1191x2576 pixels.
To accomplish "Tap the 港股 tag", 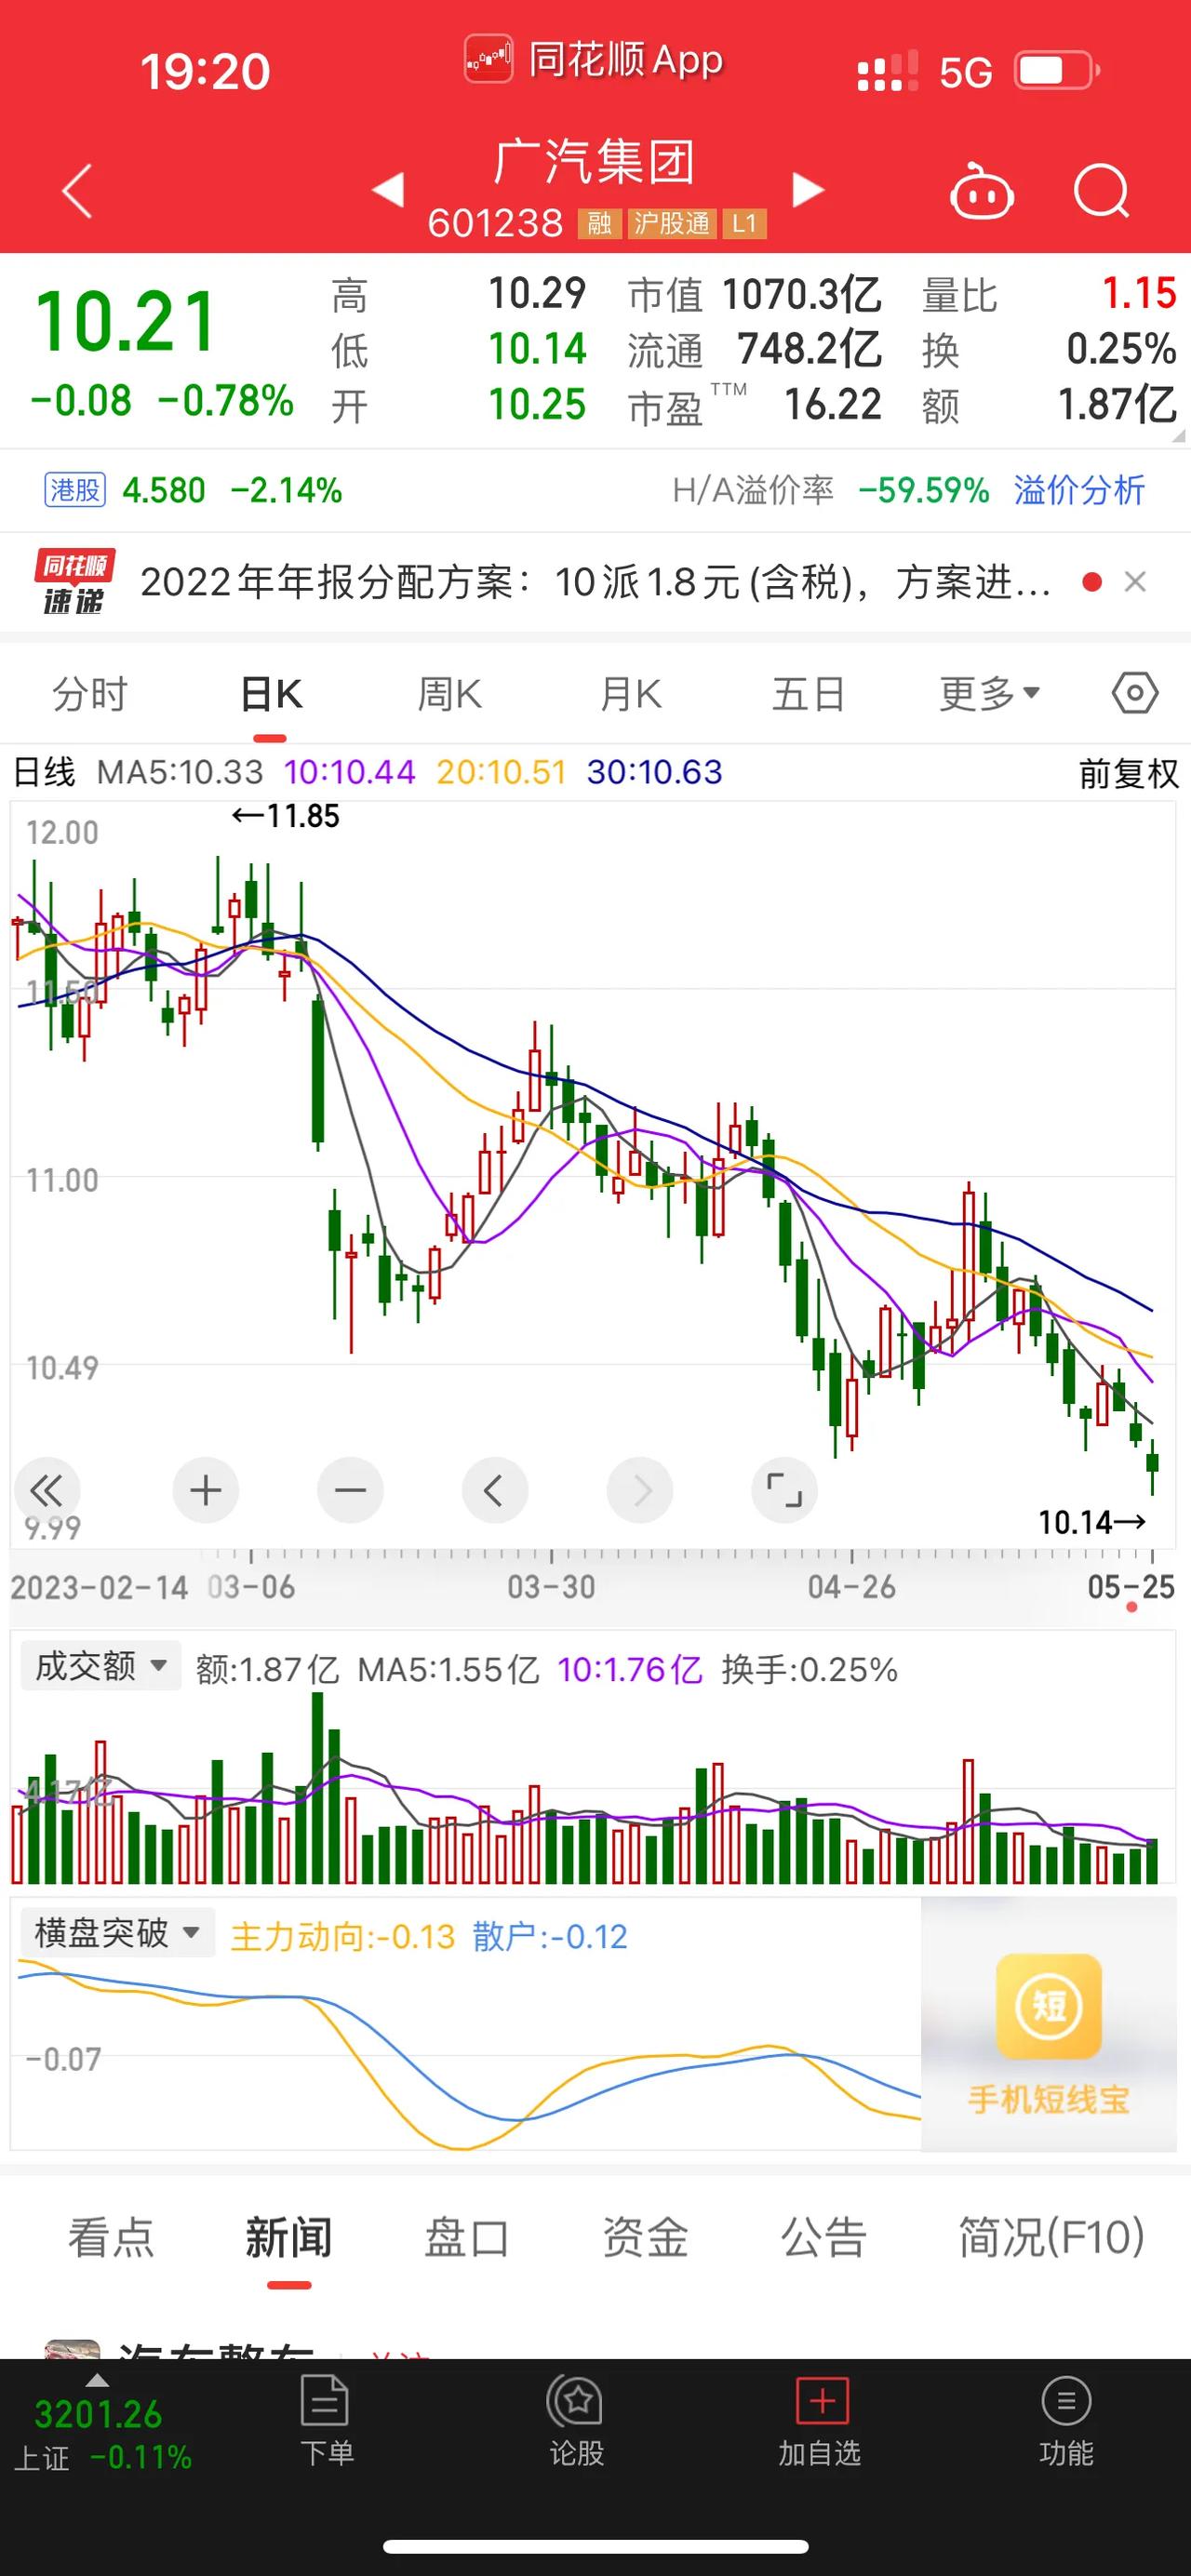I will pos(76,490).
